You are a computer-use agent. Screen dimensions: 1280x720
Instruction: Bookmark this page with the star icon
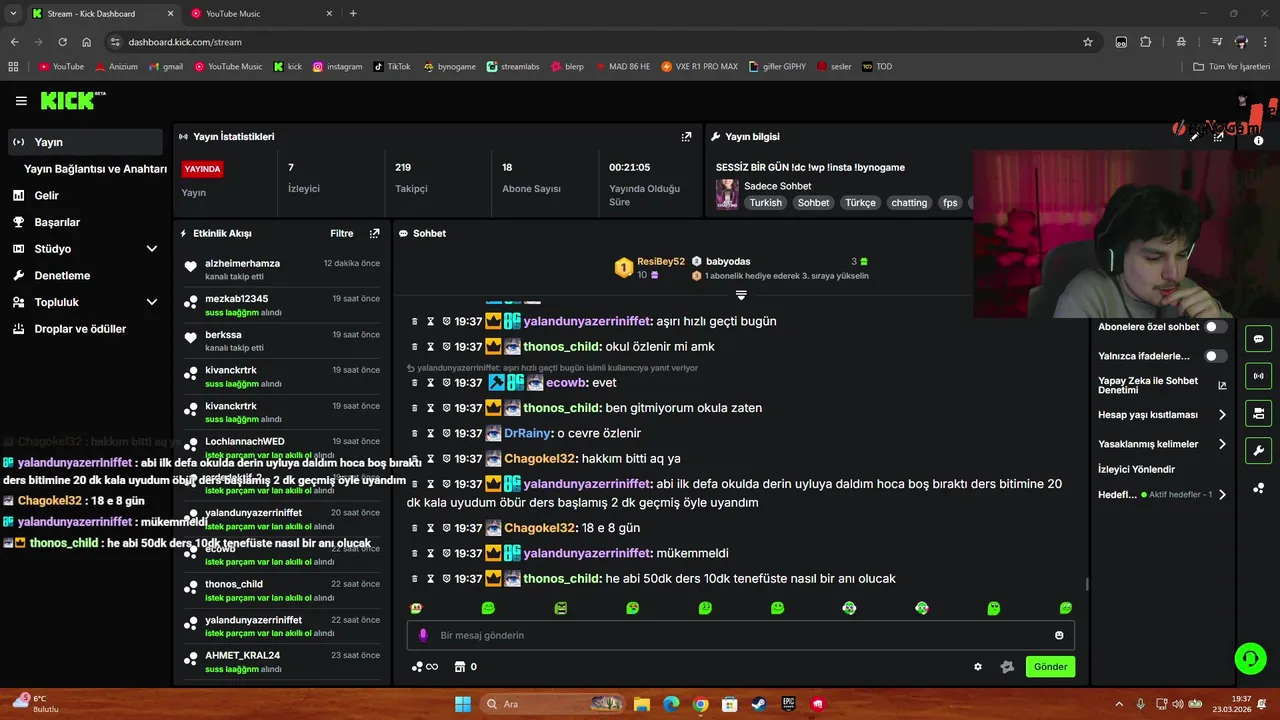(x=1088, y=42)
